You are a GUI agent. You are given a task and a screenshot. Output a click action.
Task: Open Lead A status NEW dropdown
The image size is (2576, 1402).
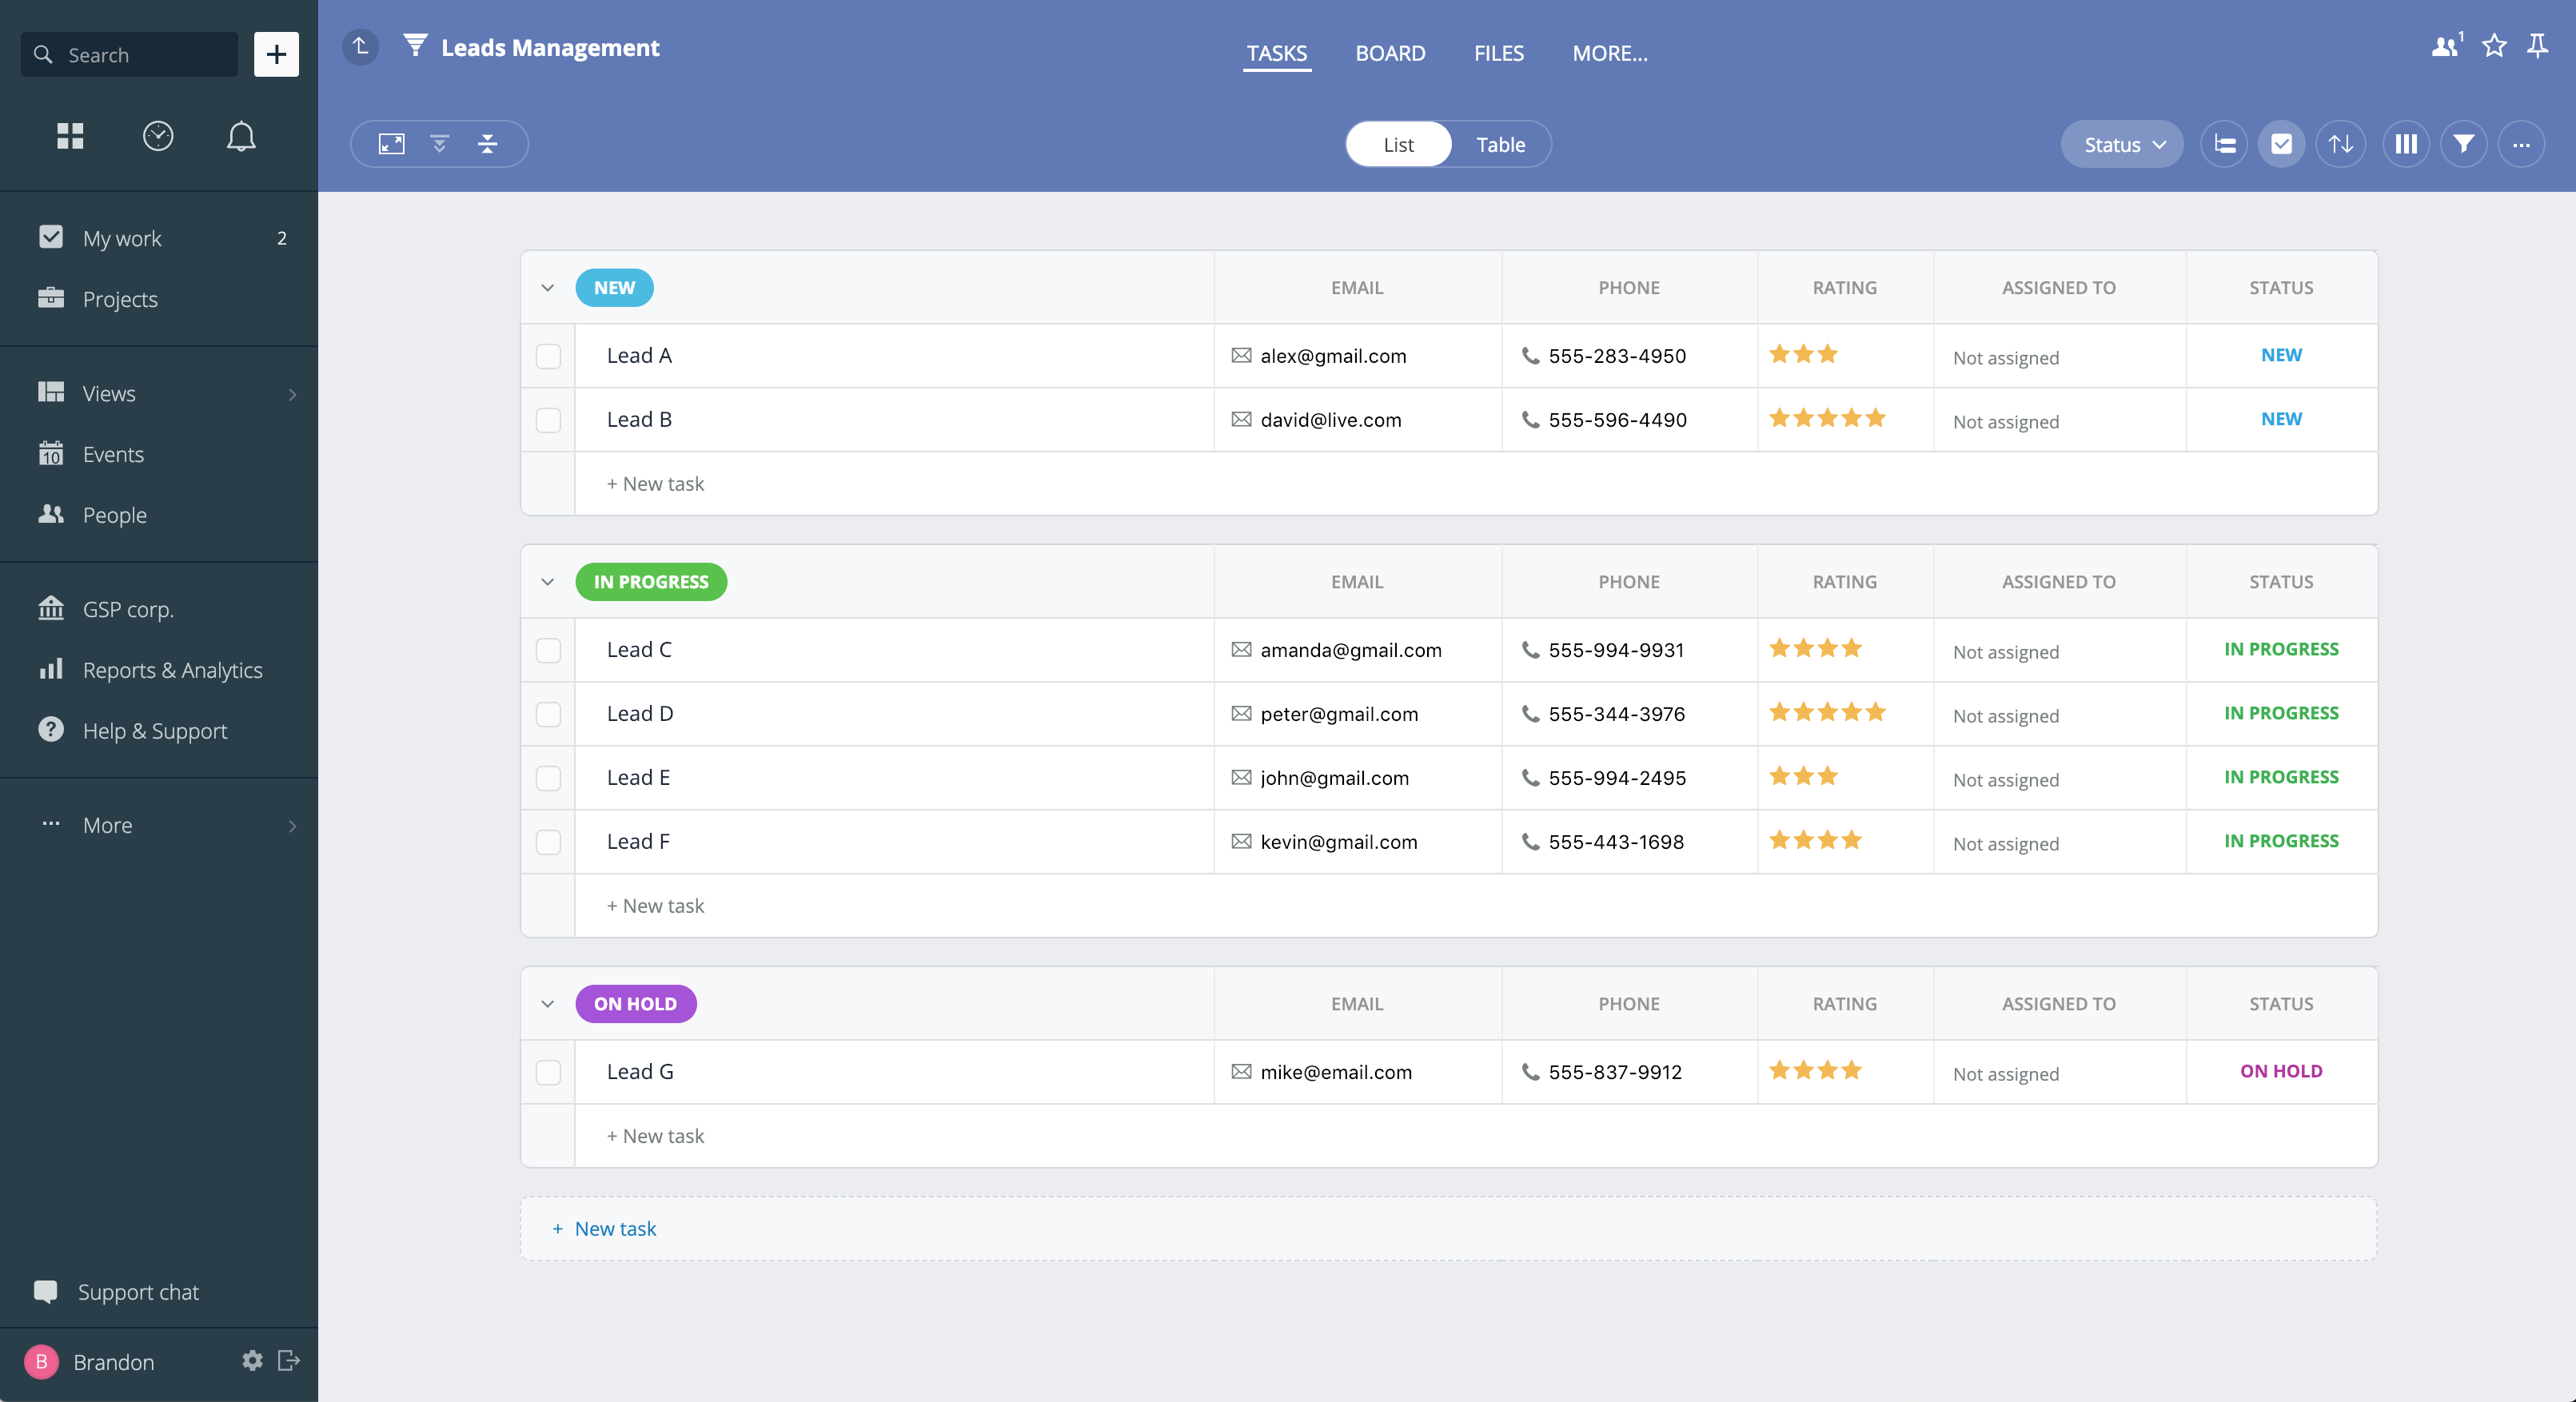tap(2281, 355)
